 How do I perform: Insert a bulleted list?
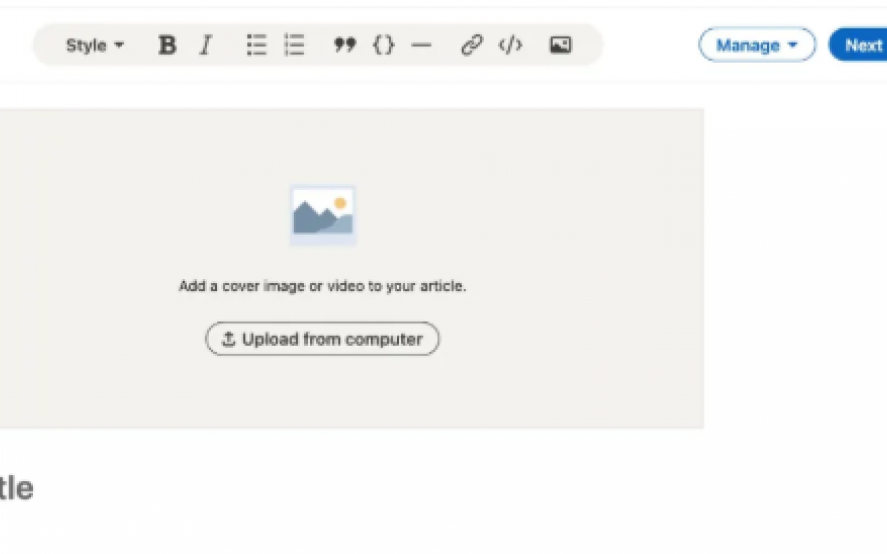pyautogui.click(x=257, y=45)
